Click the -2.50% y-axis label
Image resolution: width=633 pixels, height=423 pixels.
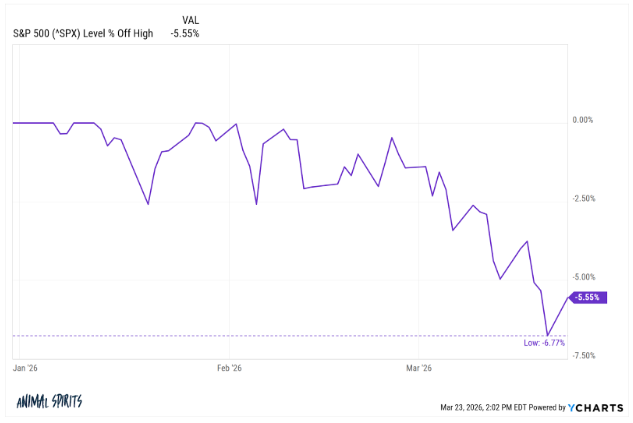click(582, 198)
